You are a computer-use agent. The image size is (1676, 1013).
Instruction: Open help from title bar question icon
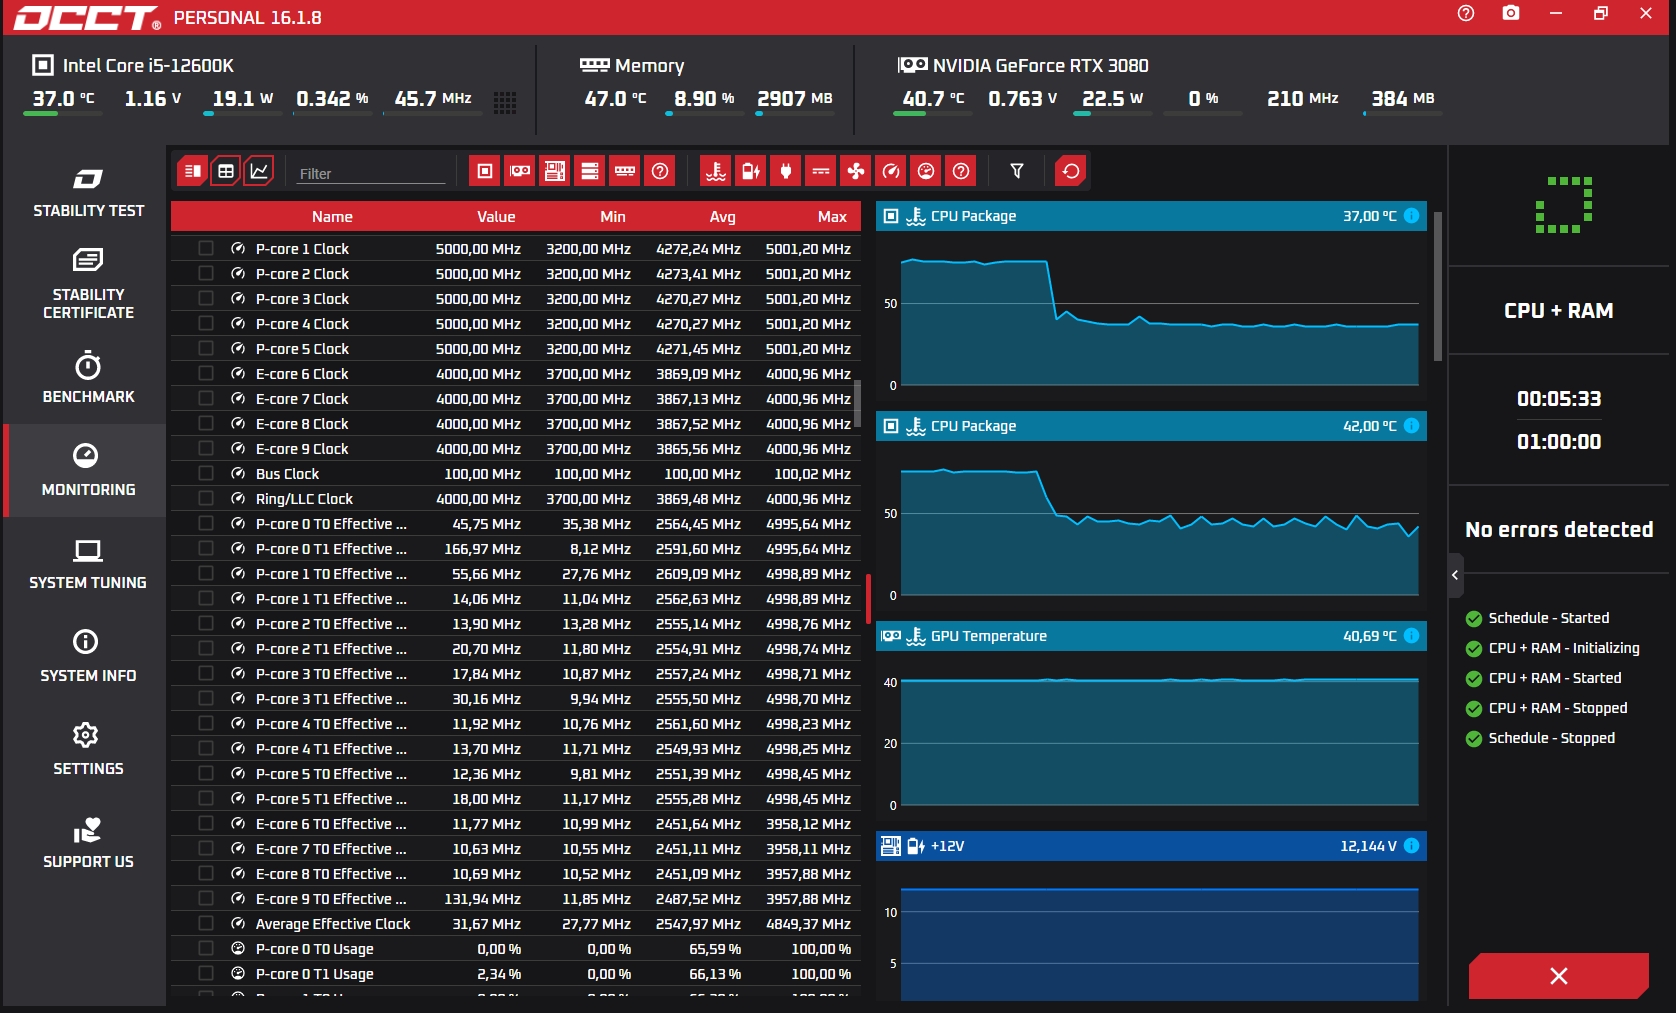coord(1466,14)
